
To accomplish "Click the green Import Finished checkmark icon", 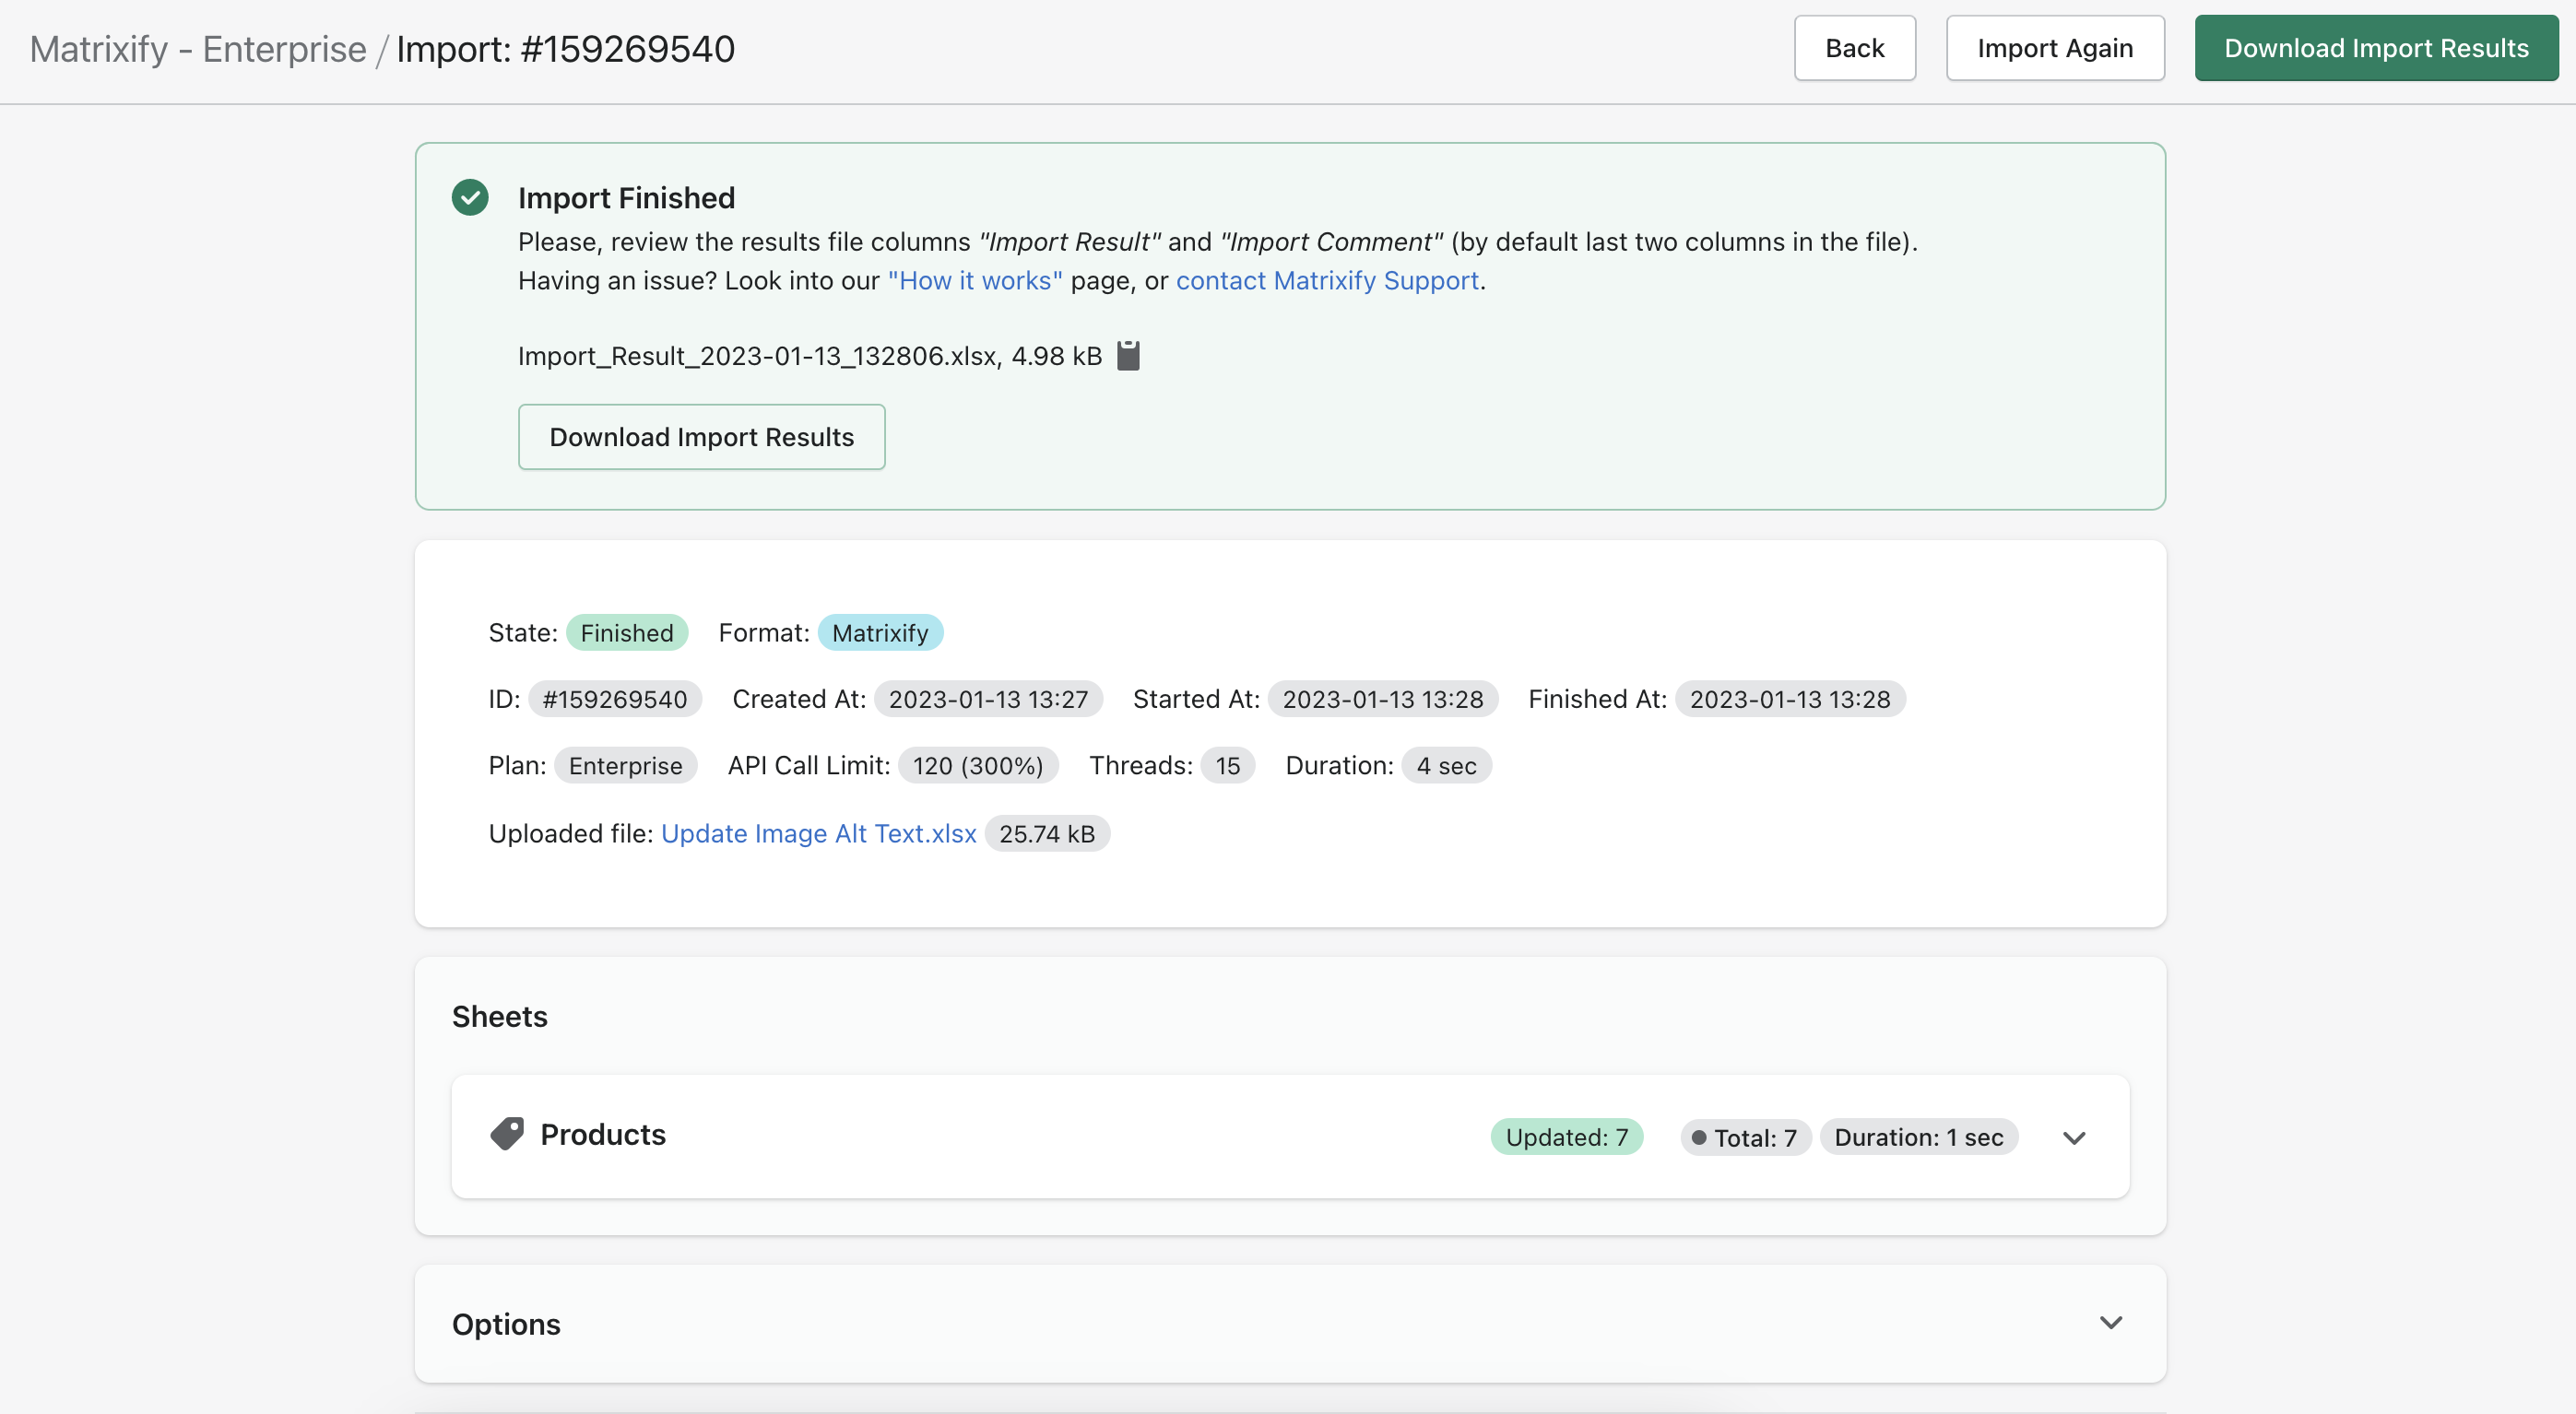I will point(470,197).
